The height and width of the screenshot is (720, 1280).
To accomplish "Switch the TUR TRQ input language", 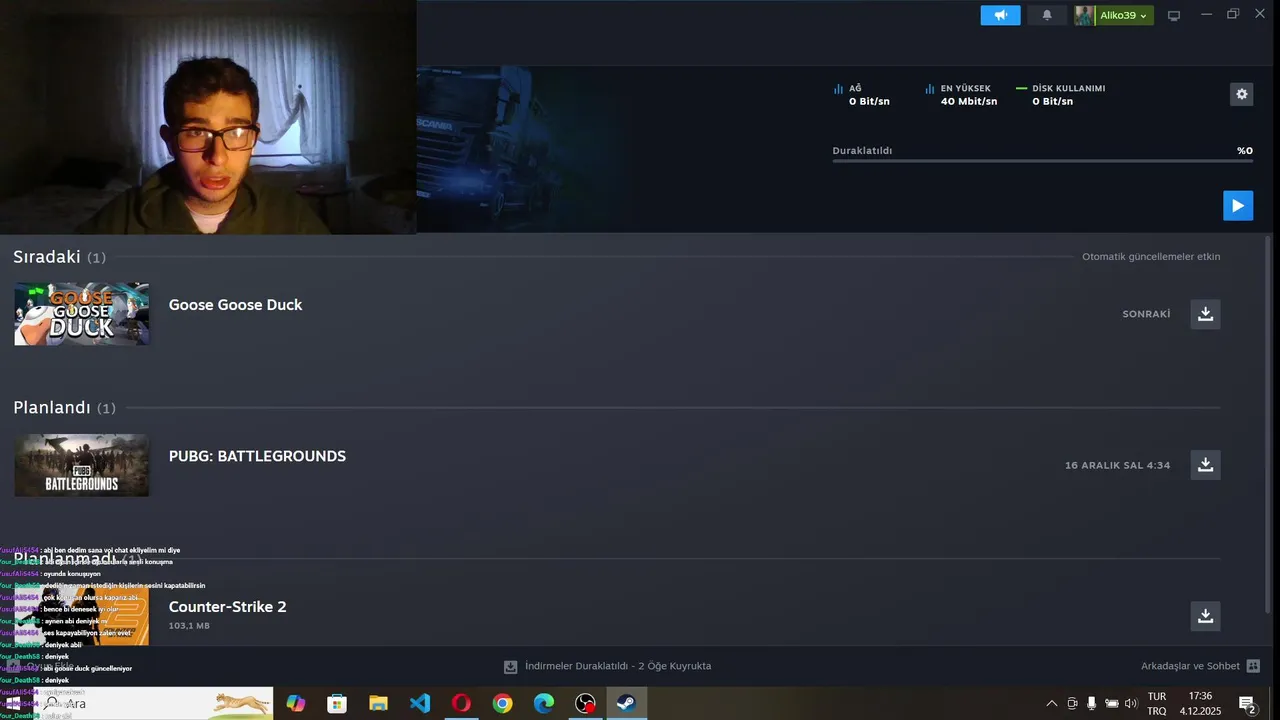I will coord(1157,704).
